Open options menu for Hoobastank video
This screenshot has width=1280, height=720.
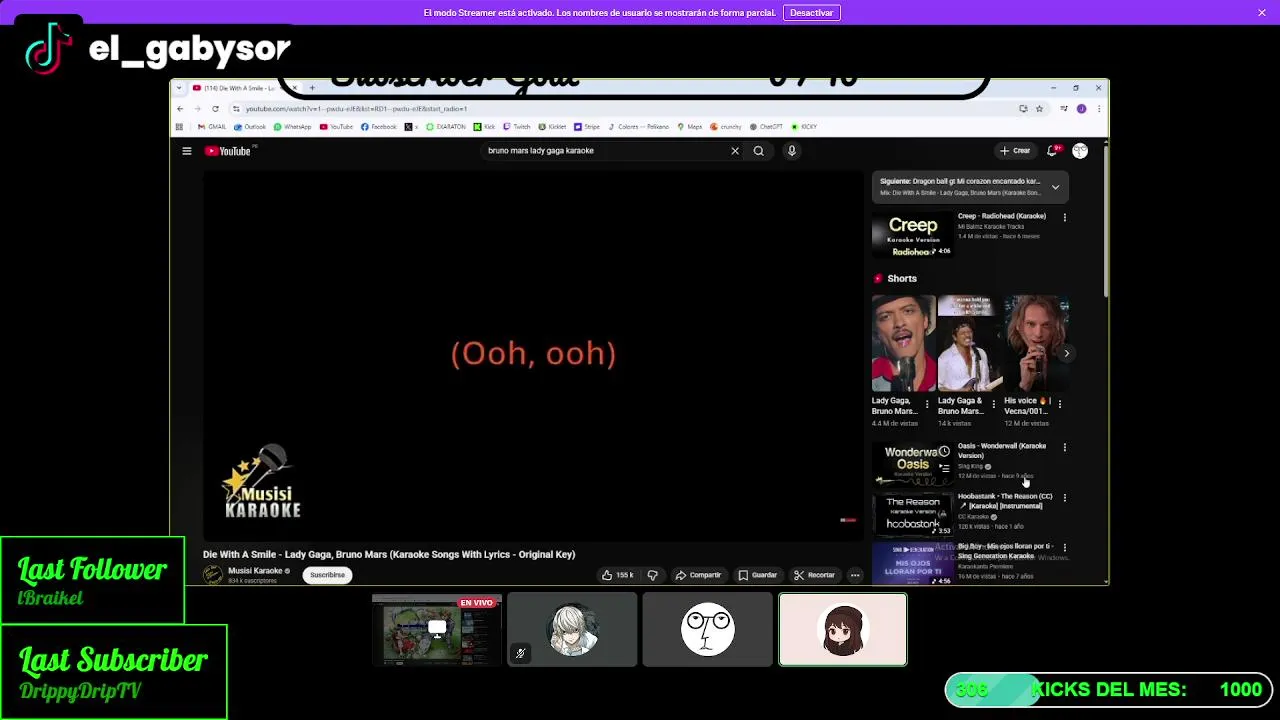(1064, 497)
